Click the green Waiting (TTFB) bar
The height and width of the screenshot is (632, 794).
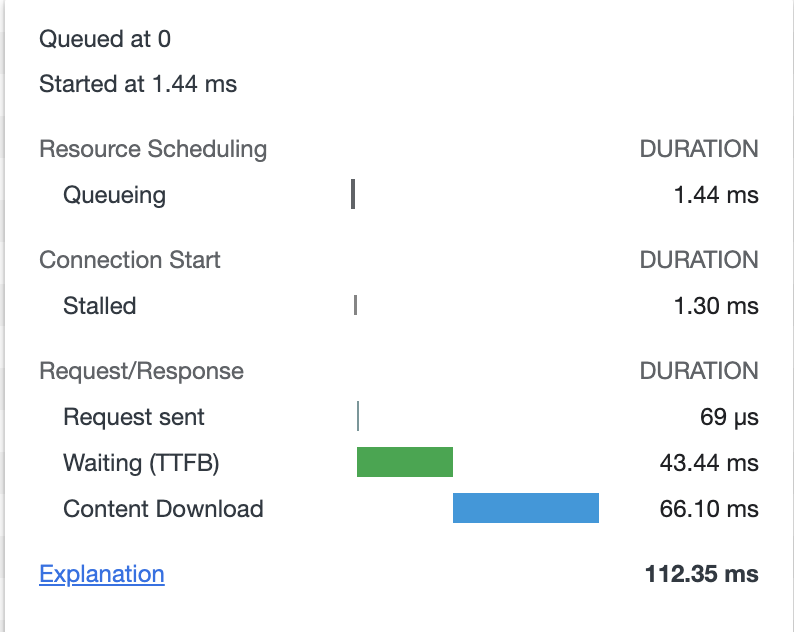click(405, 462)
